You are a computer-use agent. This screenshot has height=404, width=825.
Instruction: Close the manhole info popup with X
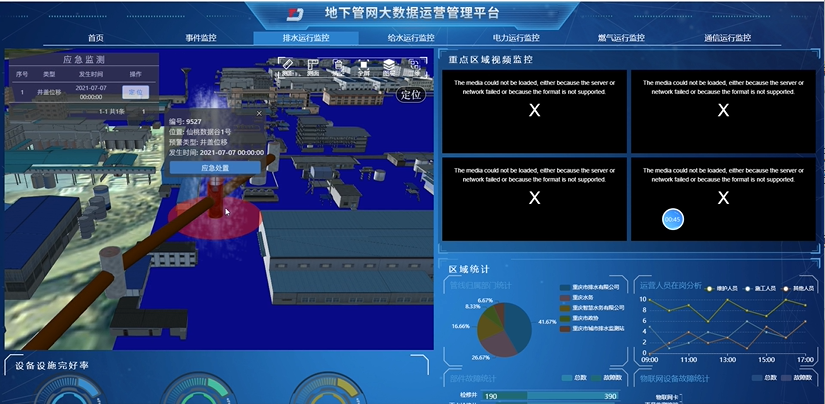(259, 113)
